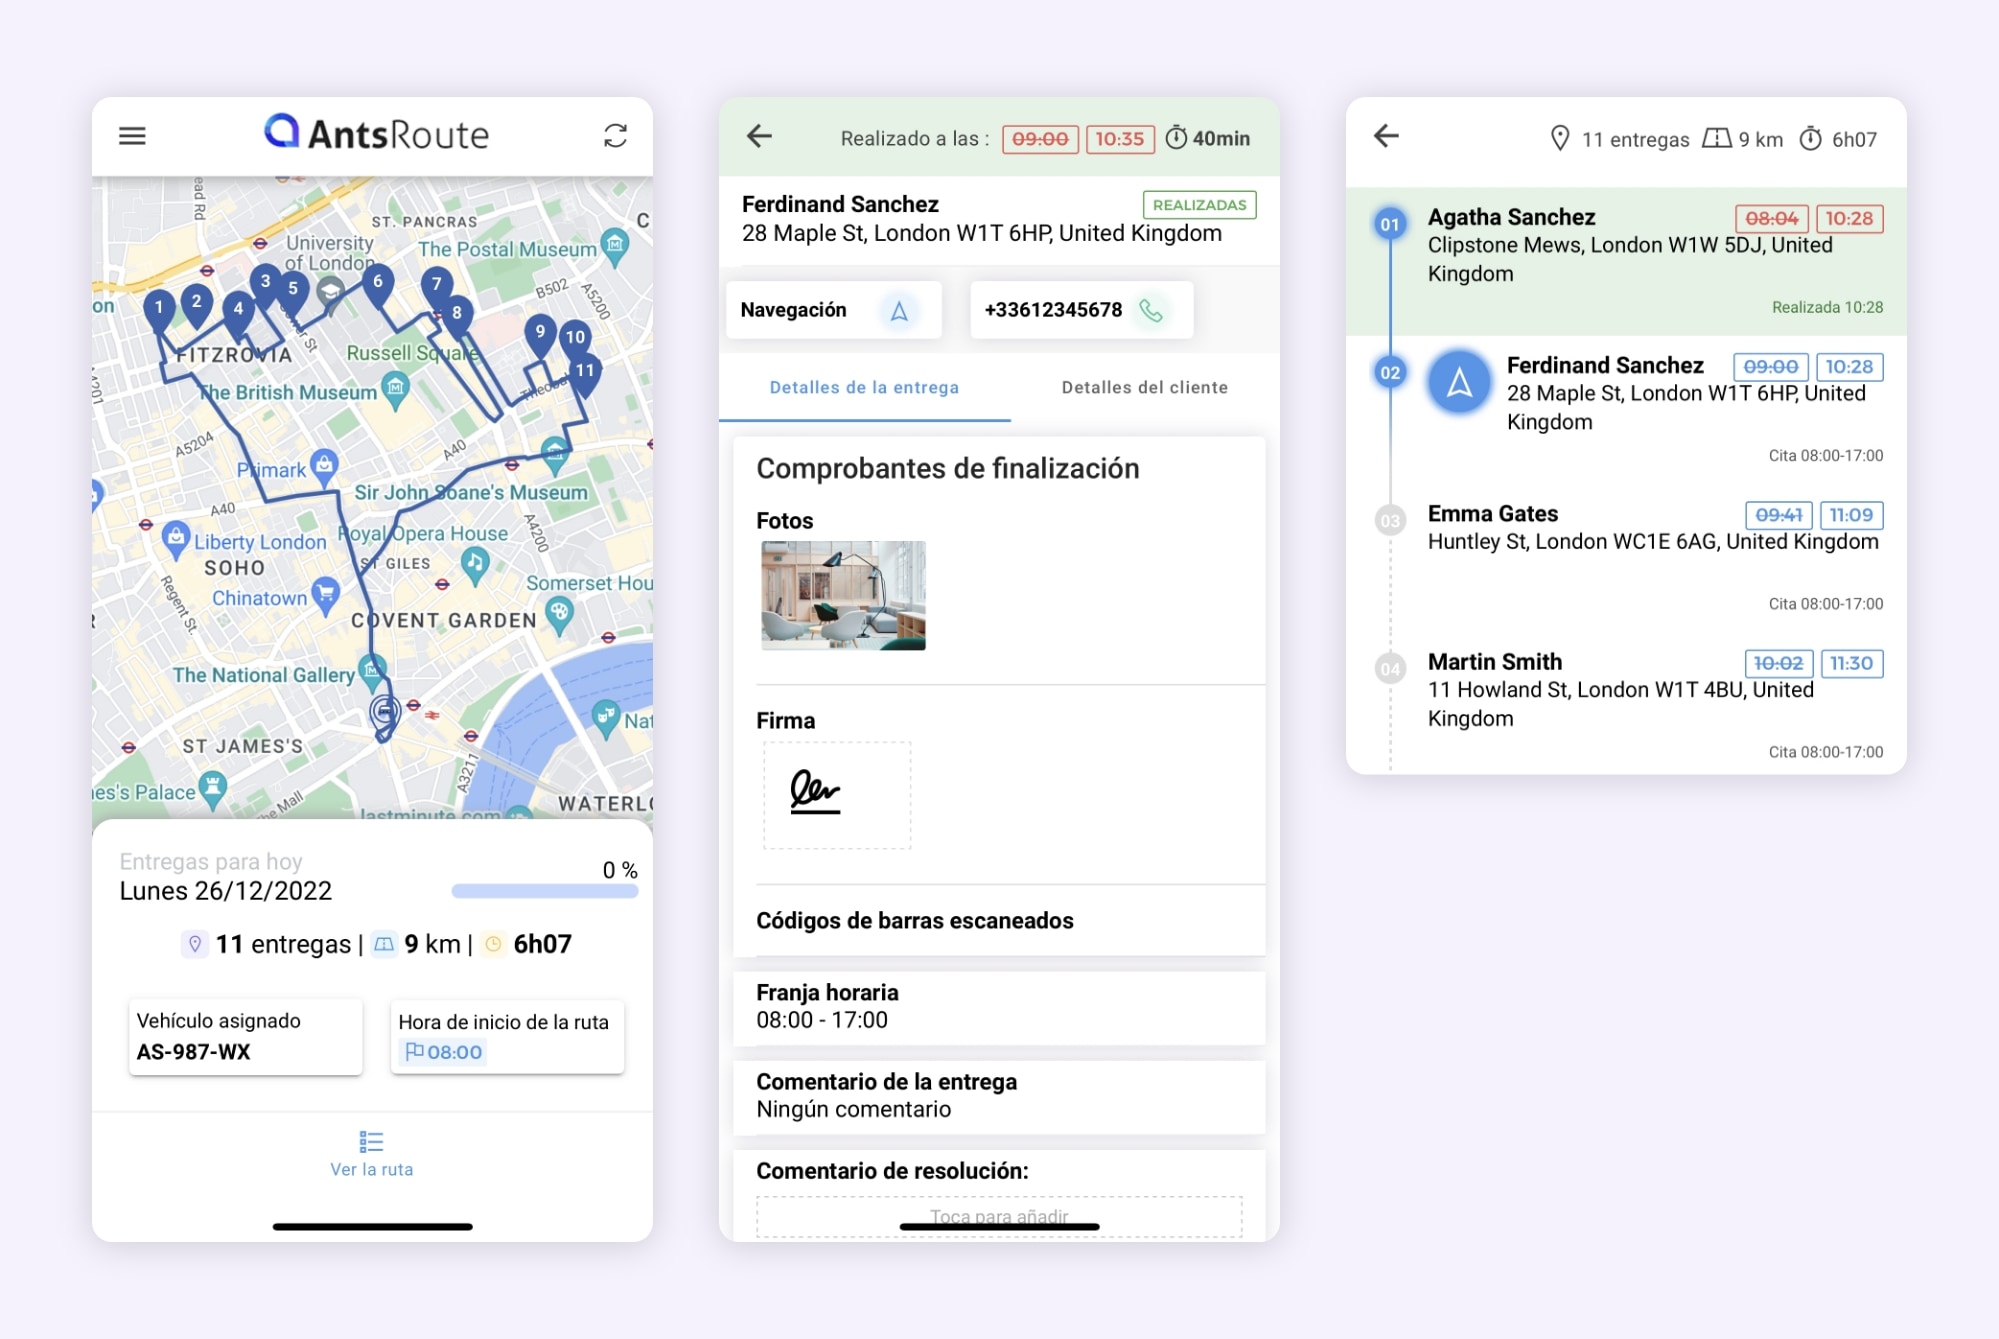Tap the blue navigation arrow next to Ferdinand Sanchez
The image size is (1999, 1339).
coord(1459,382)
